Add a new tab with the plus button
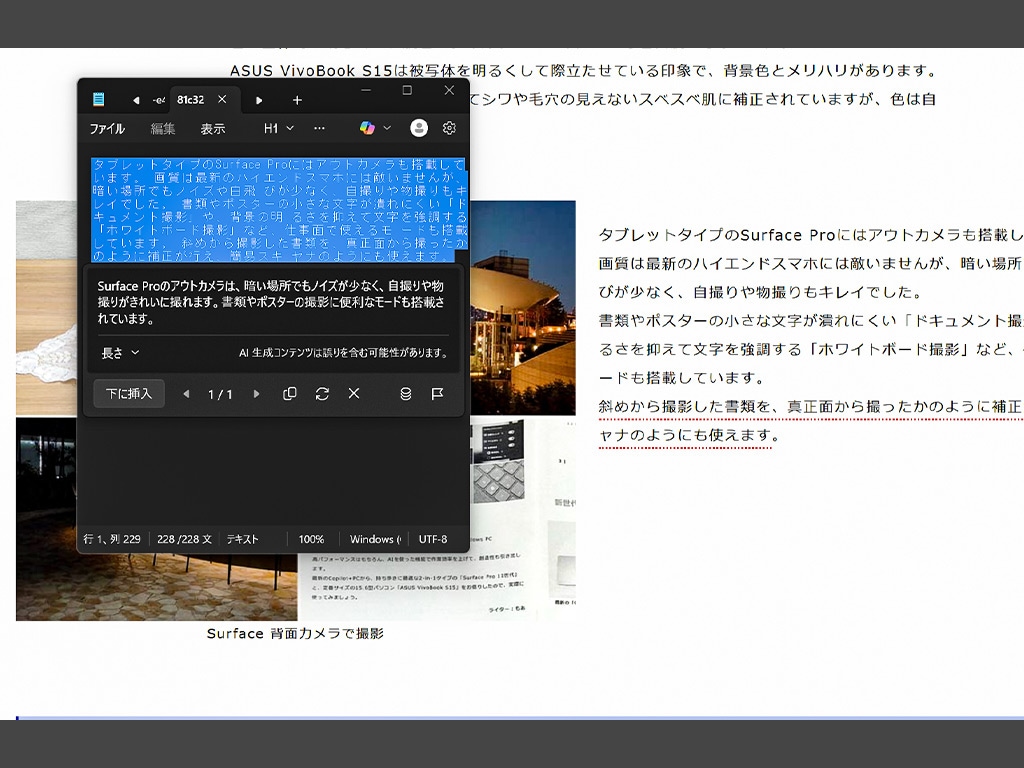This screenshot has height=768, width=1024. pyautogui.click(x=297, y=100)
